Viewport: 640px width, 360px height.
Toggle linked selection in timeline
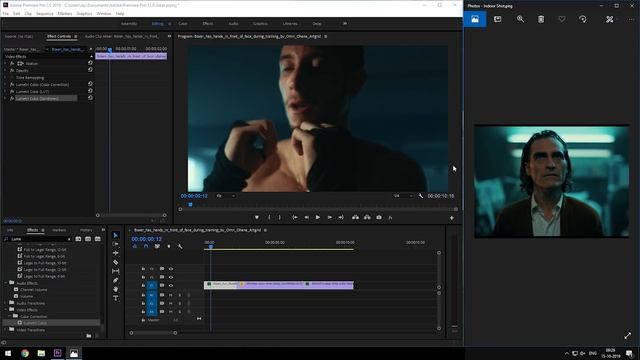tap(157, 247)
